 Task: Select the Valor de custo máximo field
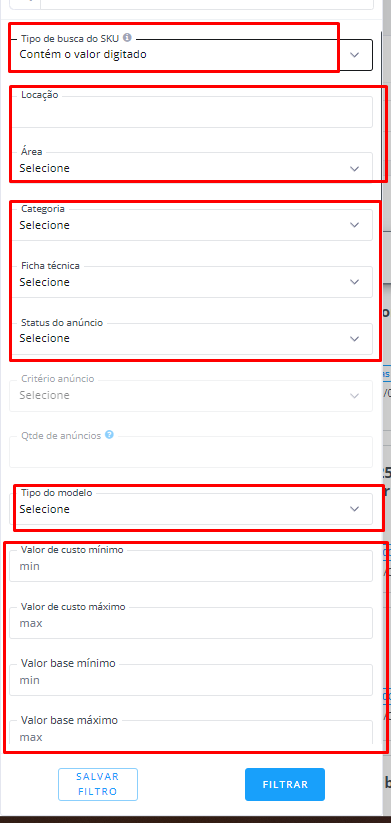point(191,623)
